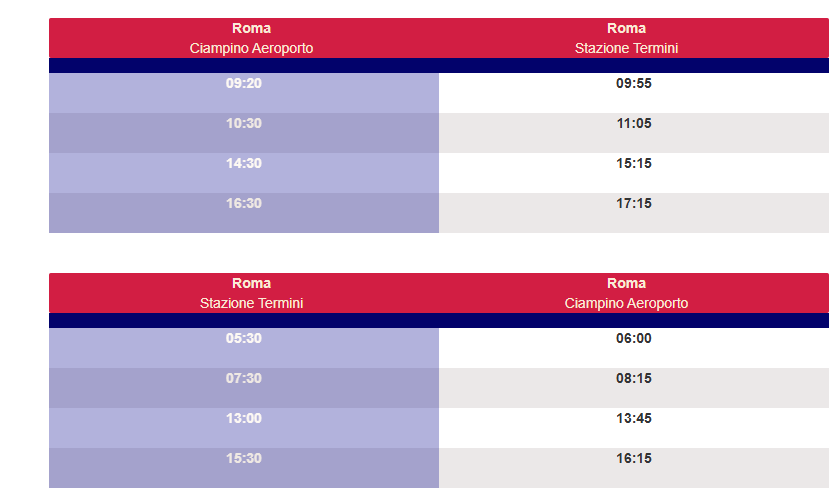Select the 16:30 Ciampino departure cell

tap(244, 213)
